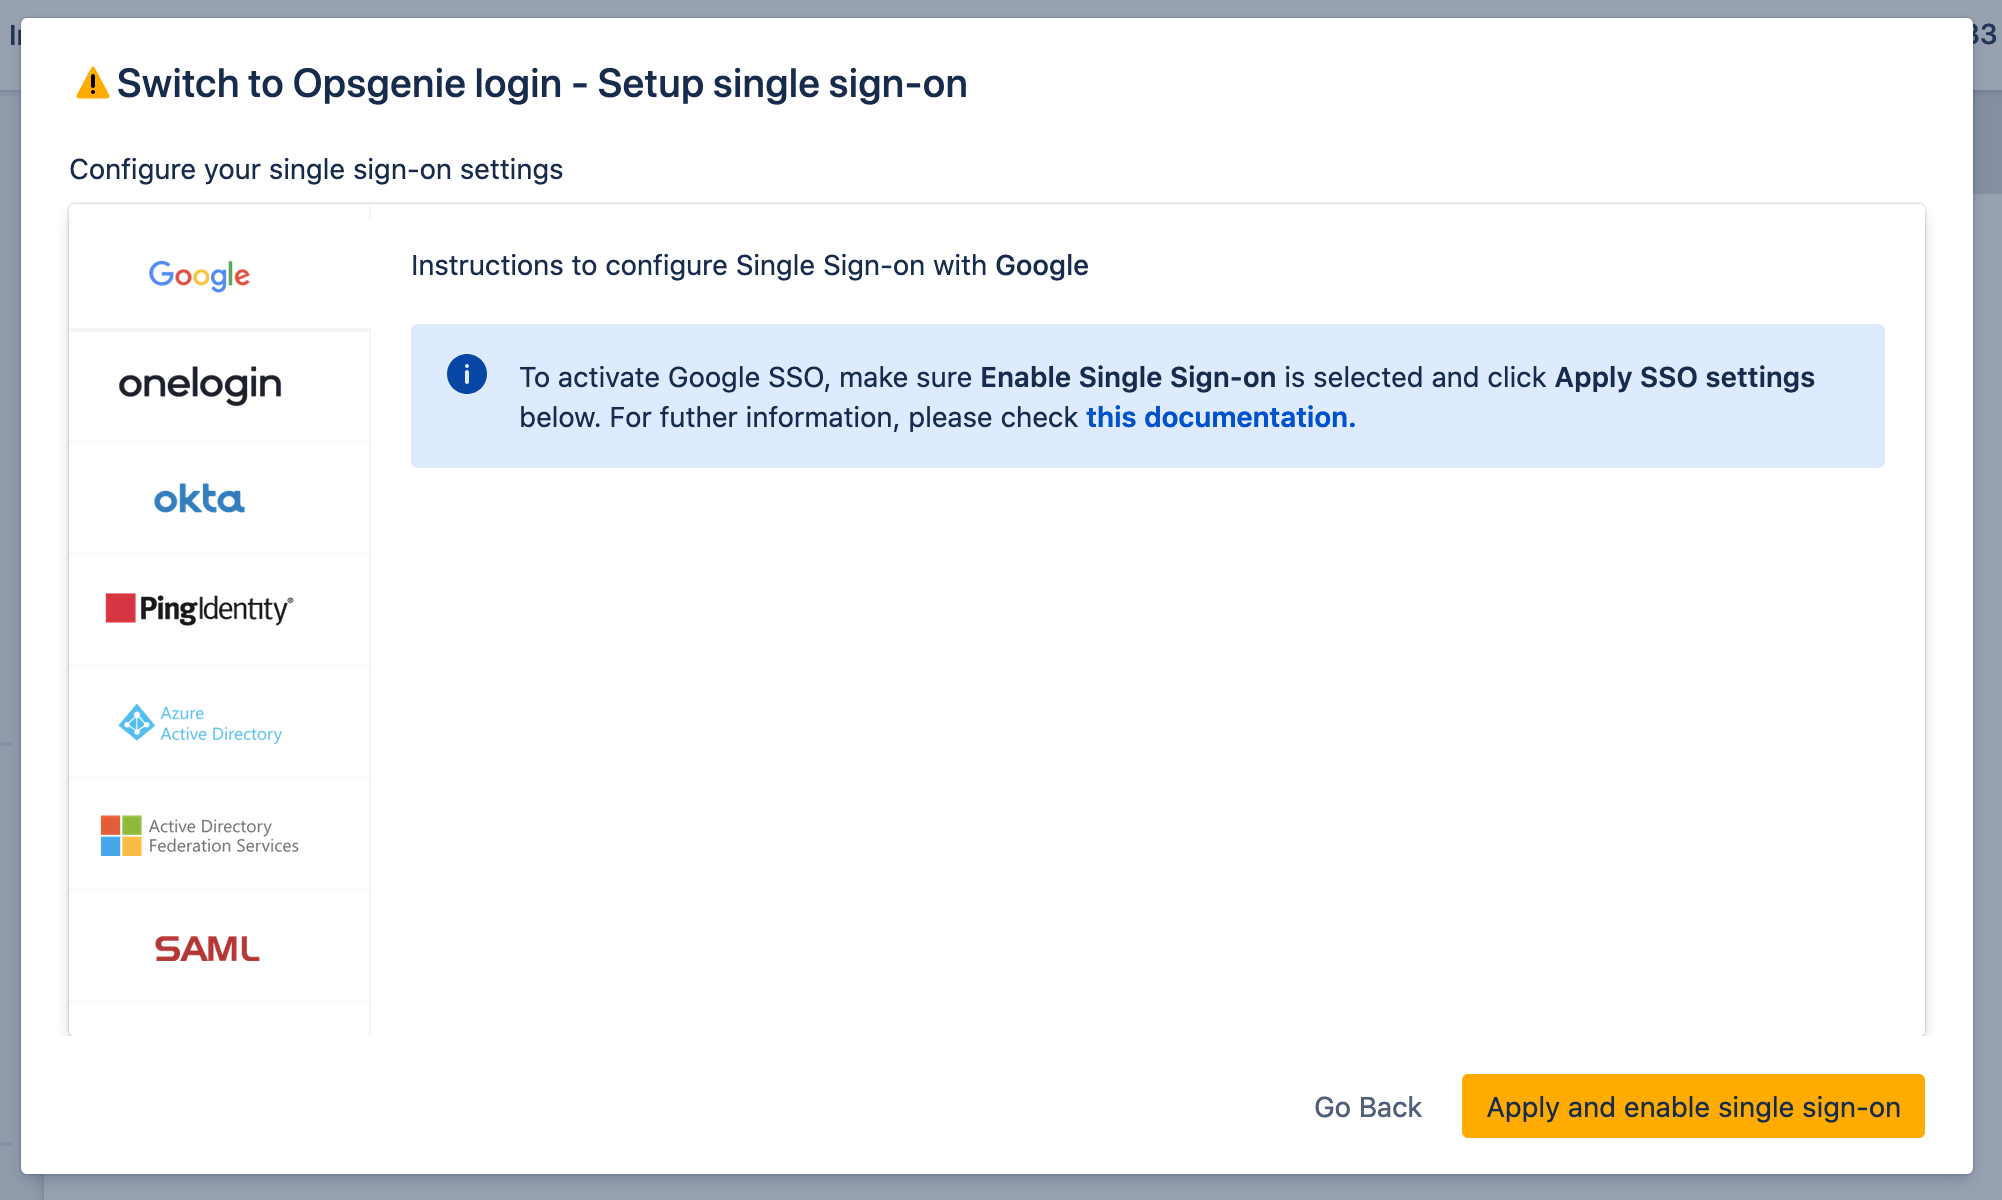Image resolution: width=2002 pixels, height=1200 pixels.
Task: Open Azure Active Directory instructions
Action: coord(219,722)
